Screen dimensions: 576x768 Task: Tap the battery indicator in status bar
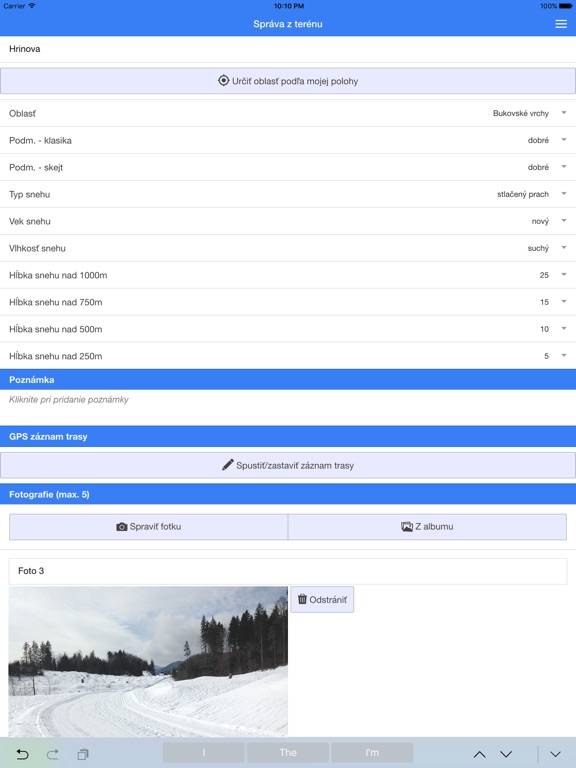565,6
